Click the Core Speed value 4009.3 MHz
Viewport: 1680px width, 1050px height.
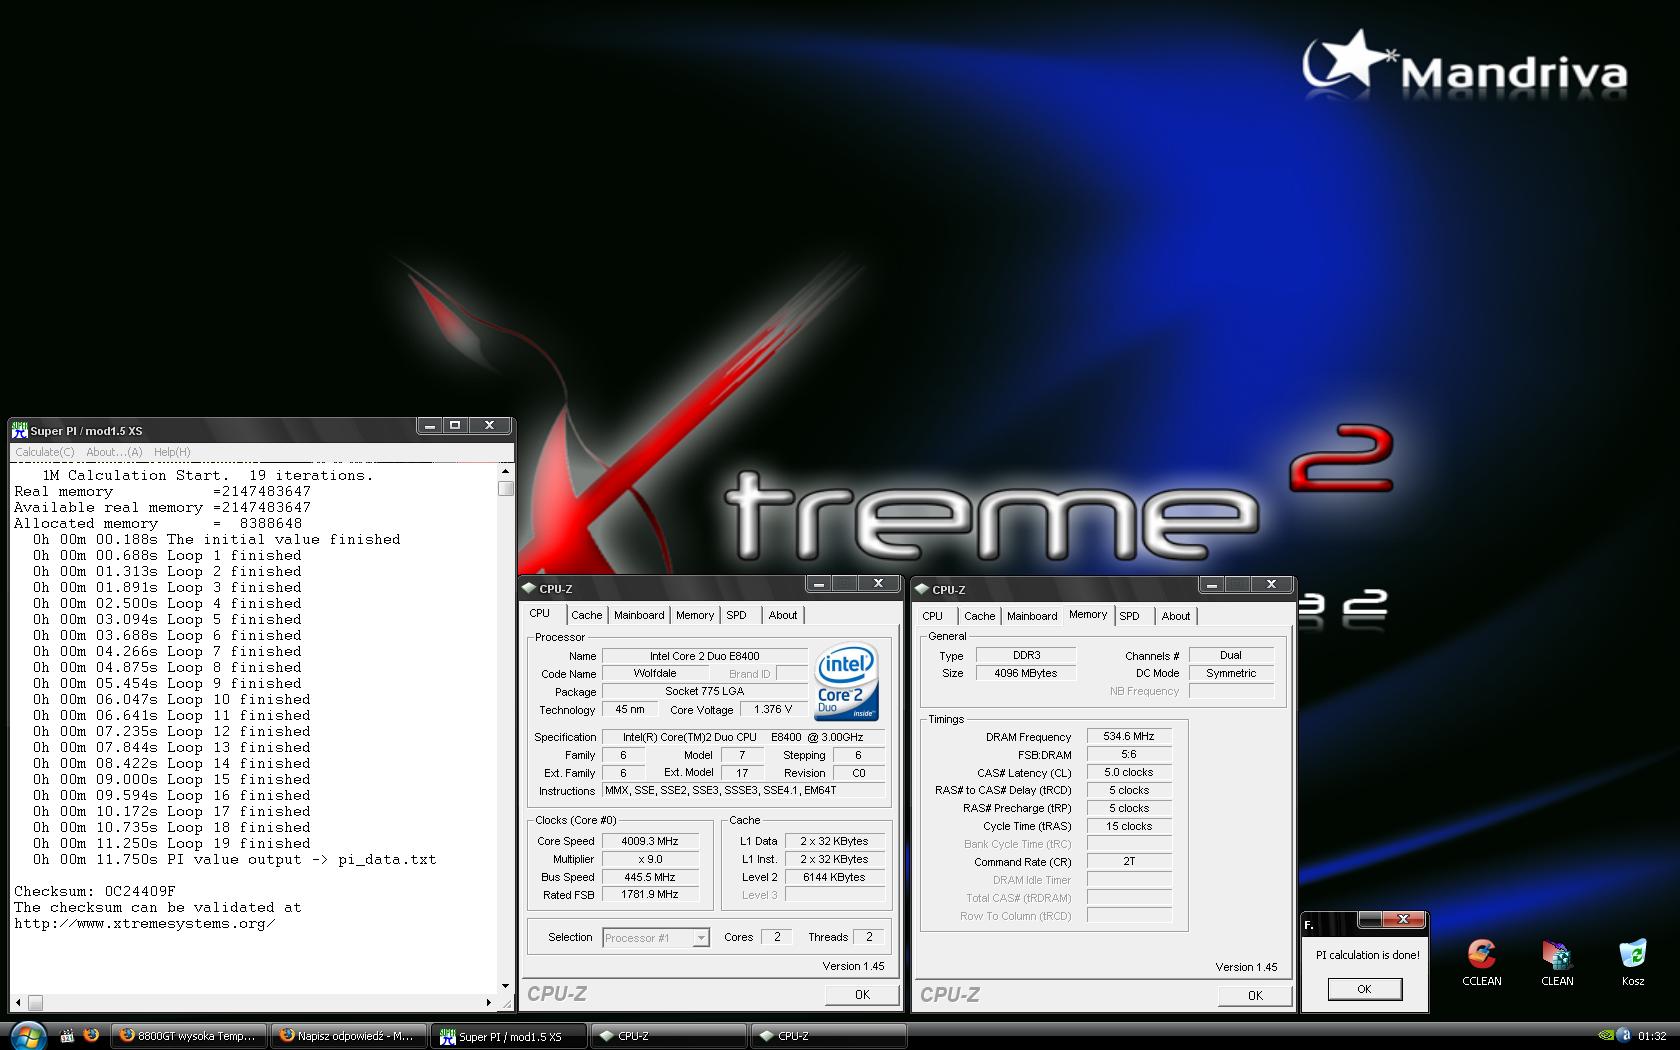click(x=650, y=842)
